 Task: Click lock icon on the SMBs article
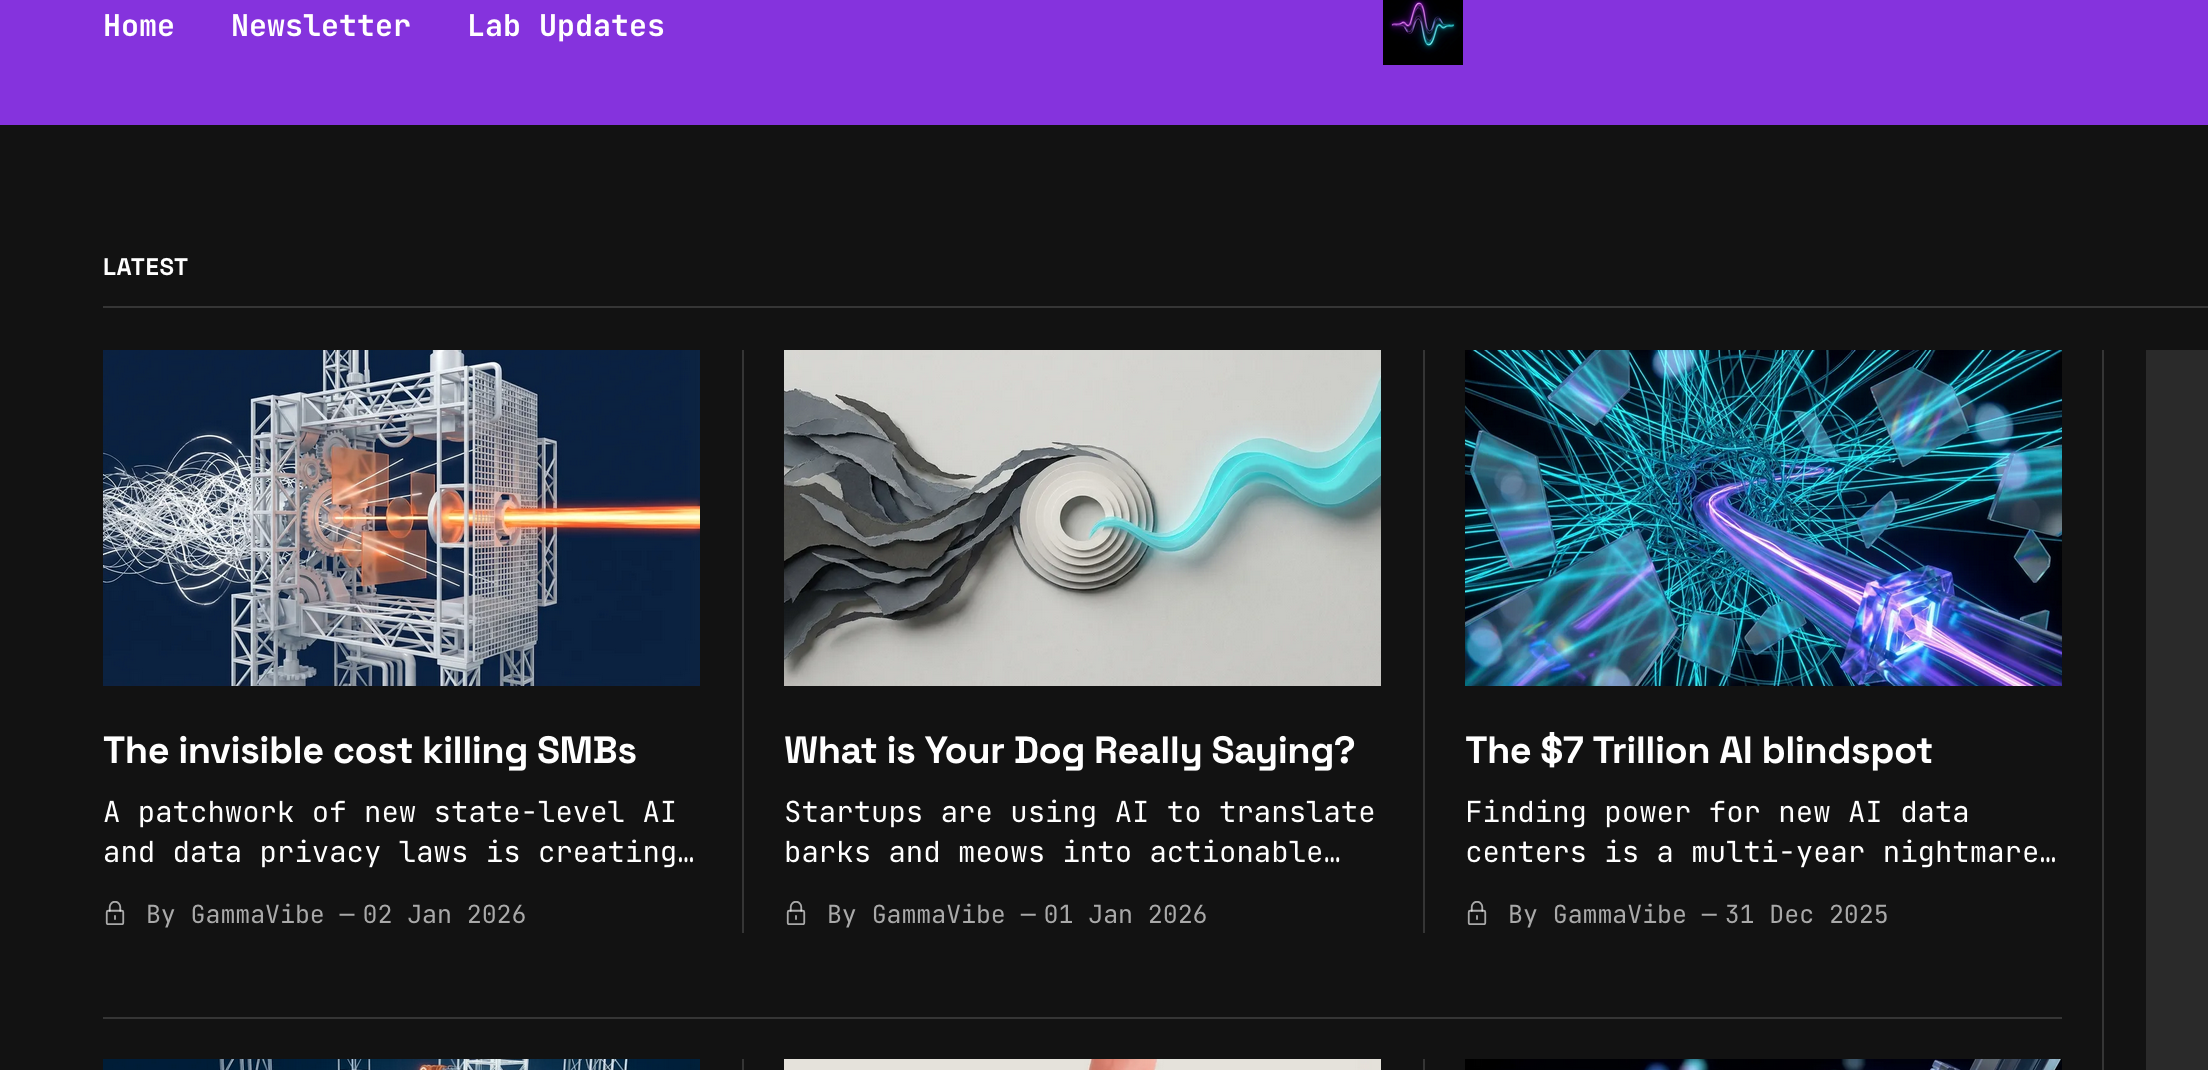tap(115, 914)
